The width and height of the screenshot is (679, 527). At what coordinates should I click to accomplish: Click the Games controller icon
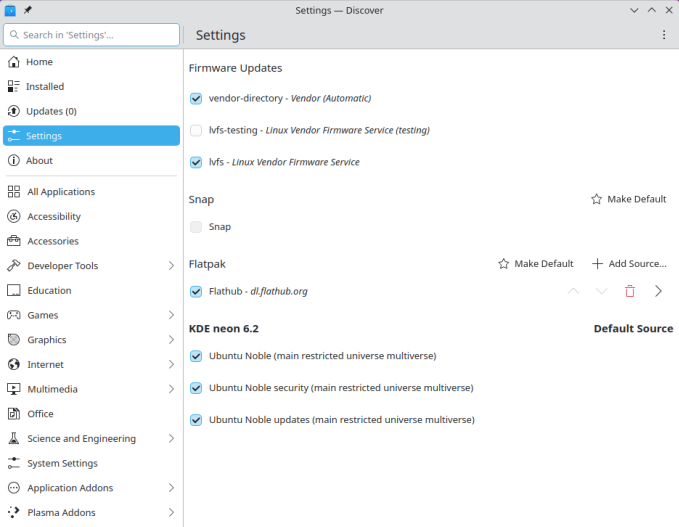click(14, 315)
